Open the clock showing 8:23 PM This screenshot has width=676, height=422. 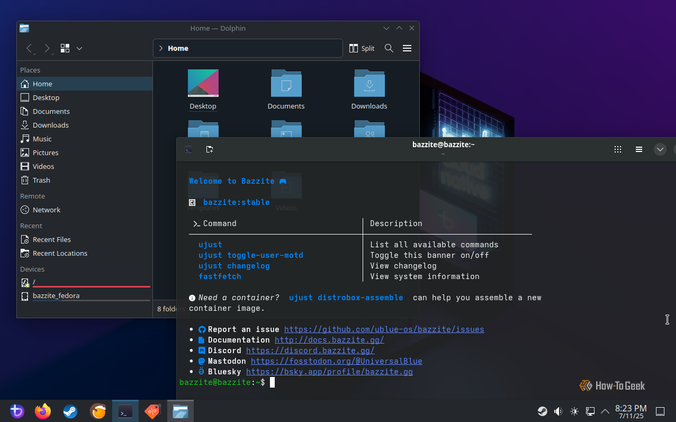(x=631, y=411)
